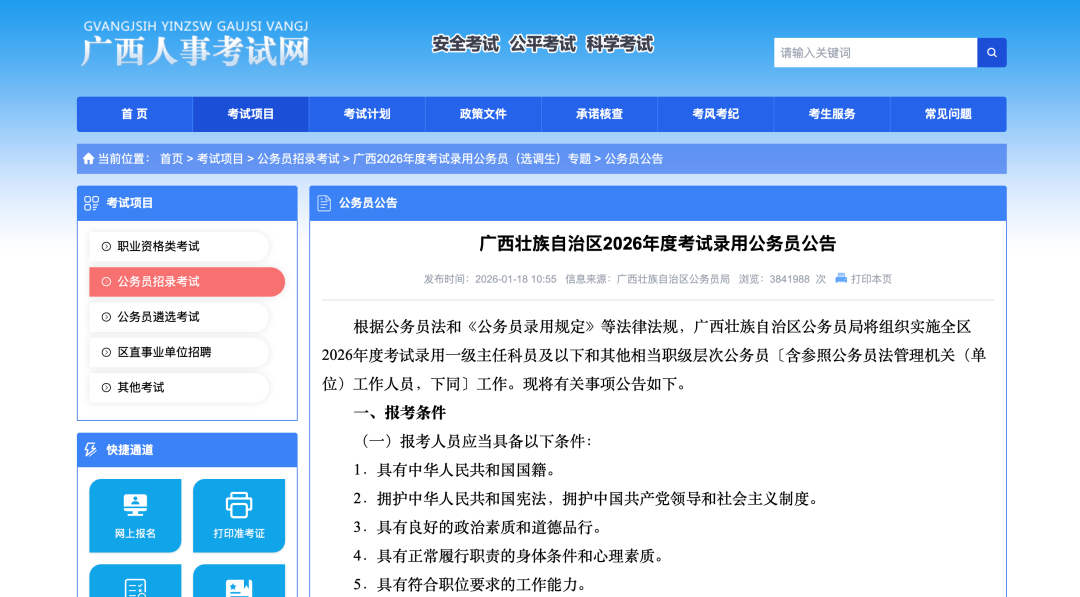1080x597 pixels.
Task: Select 职业资格类考试 in sidebar
Action: 158,246
